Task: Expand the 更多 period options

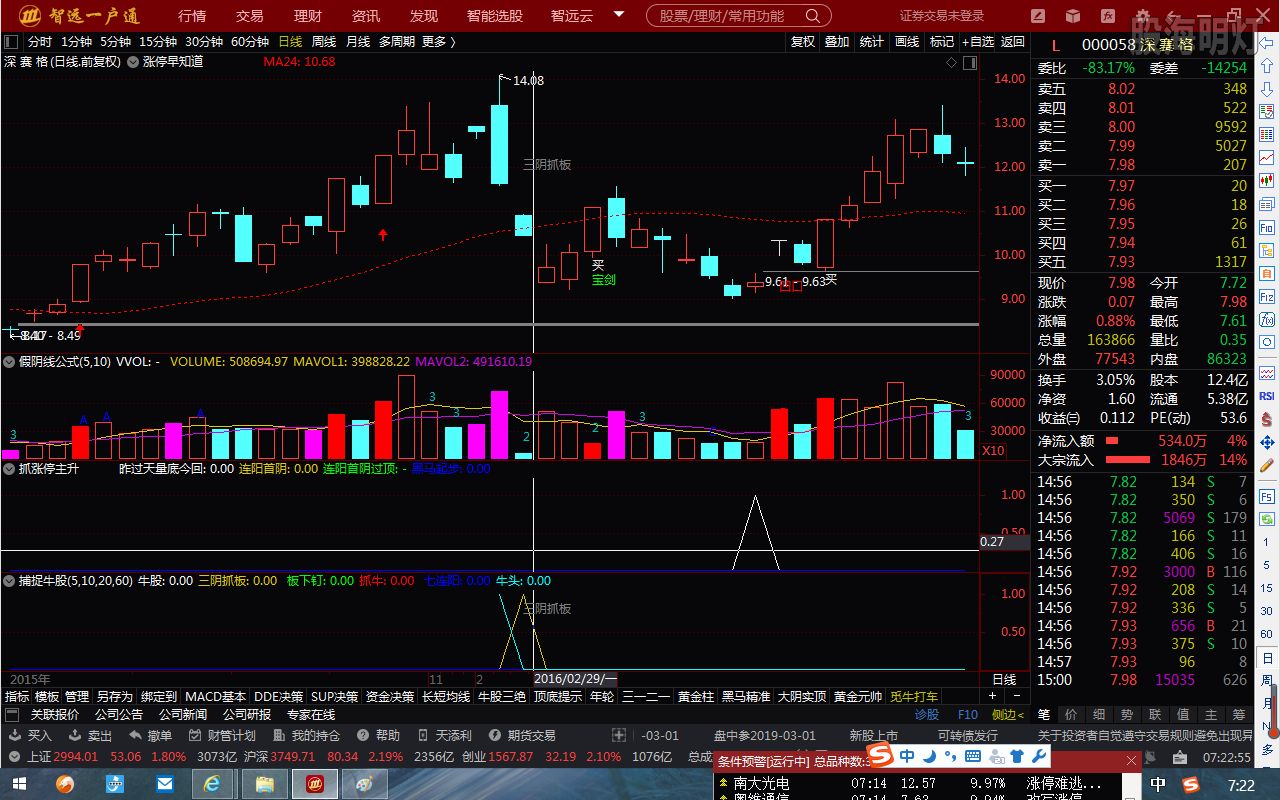Action: pyautogui.click(x=439, y=42)
